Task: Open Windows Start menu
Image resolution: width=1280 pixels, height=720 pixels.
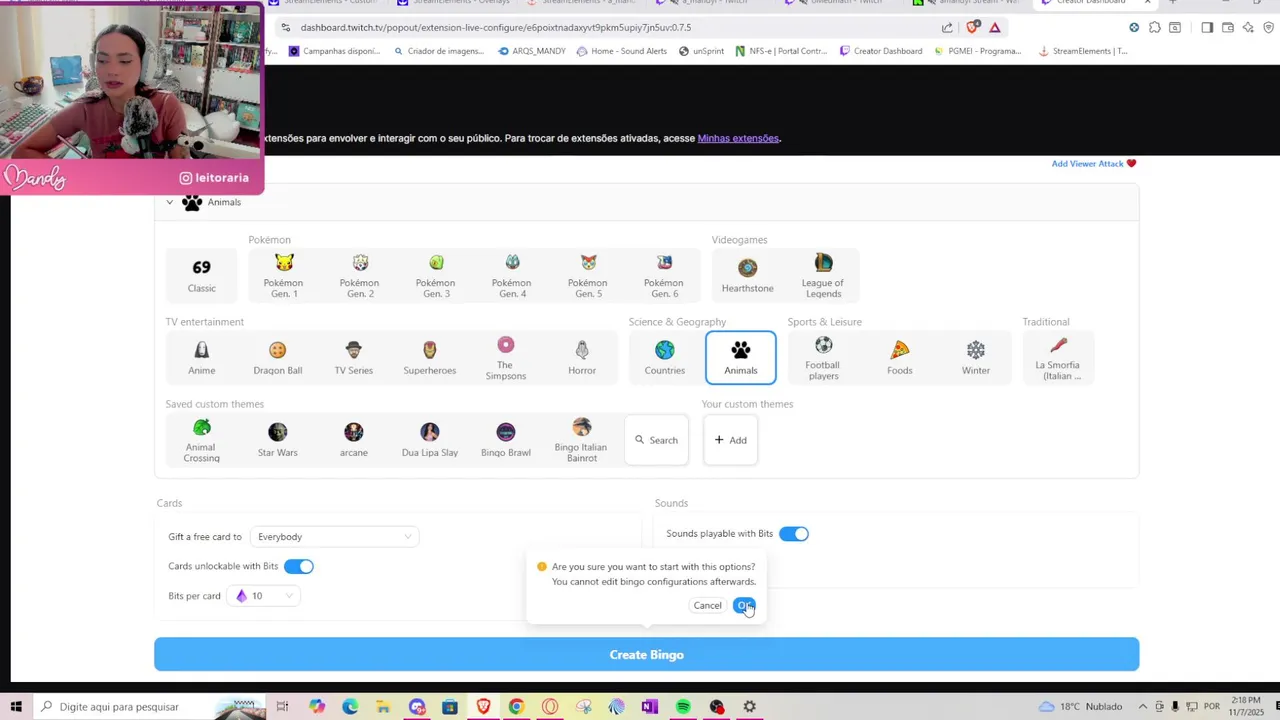Action: point(16,706)
